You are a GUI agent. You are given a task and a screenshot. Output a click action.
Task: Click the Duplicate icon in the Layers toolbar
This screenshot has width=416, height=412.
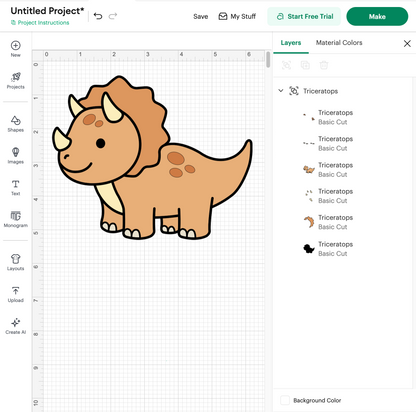(x=305, y=65)
